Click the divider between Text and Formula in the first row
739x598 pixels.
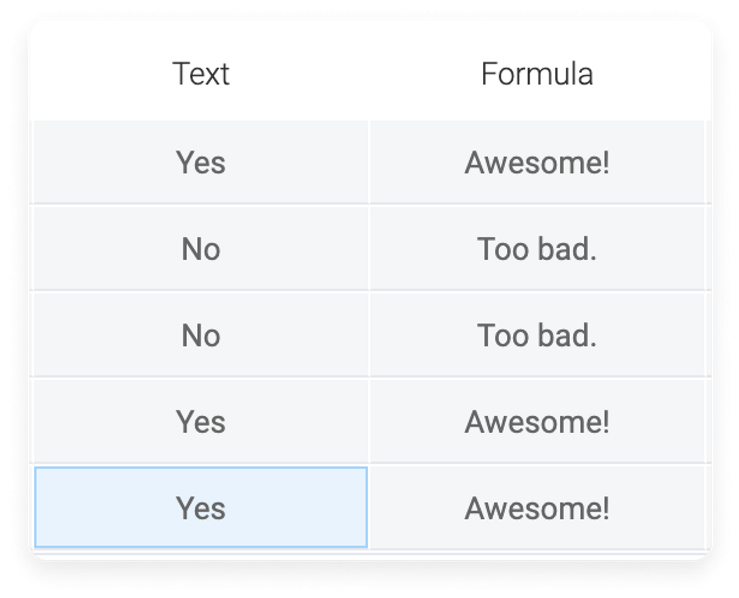coord(370,162)
